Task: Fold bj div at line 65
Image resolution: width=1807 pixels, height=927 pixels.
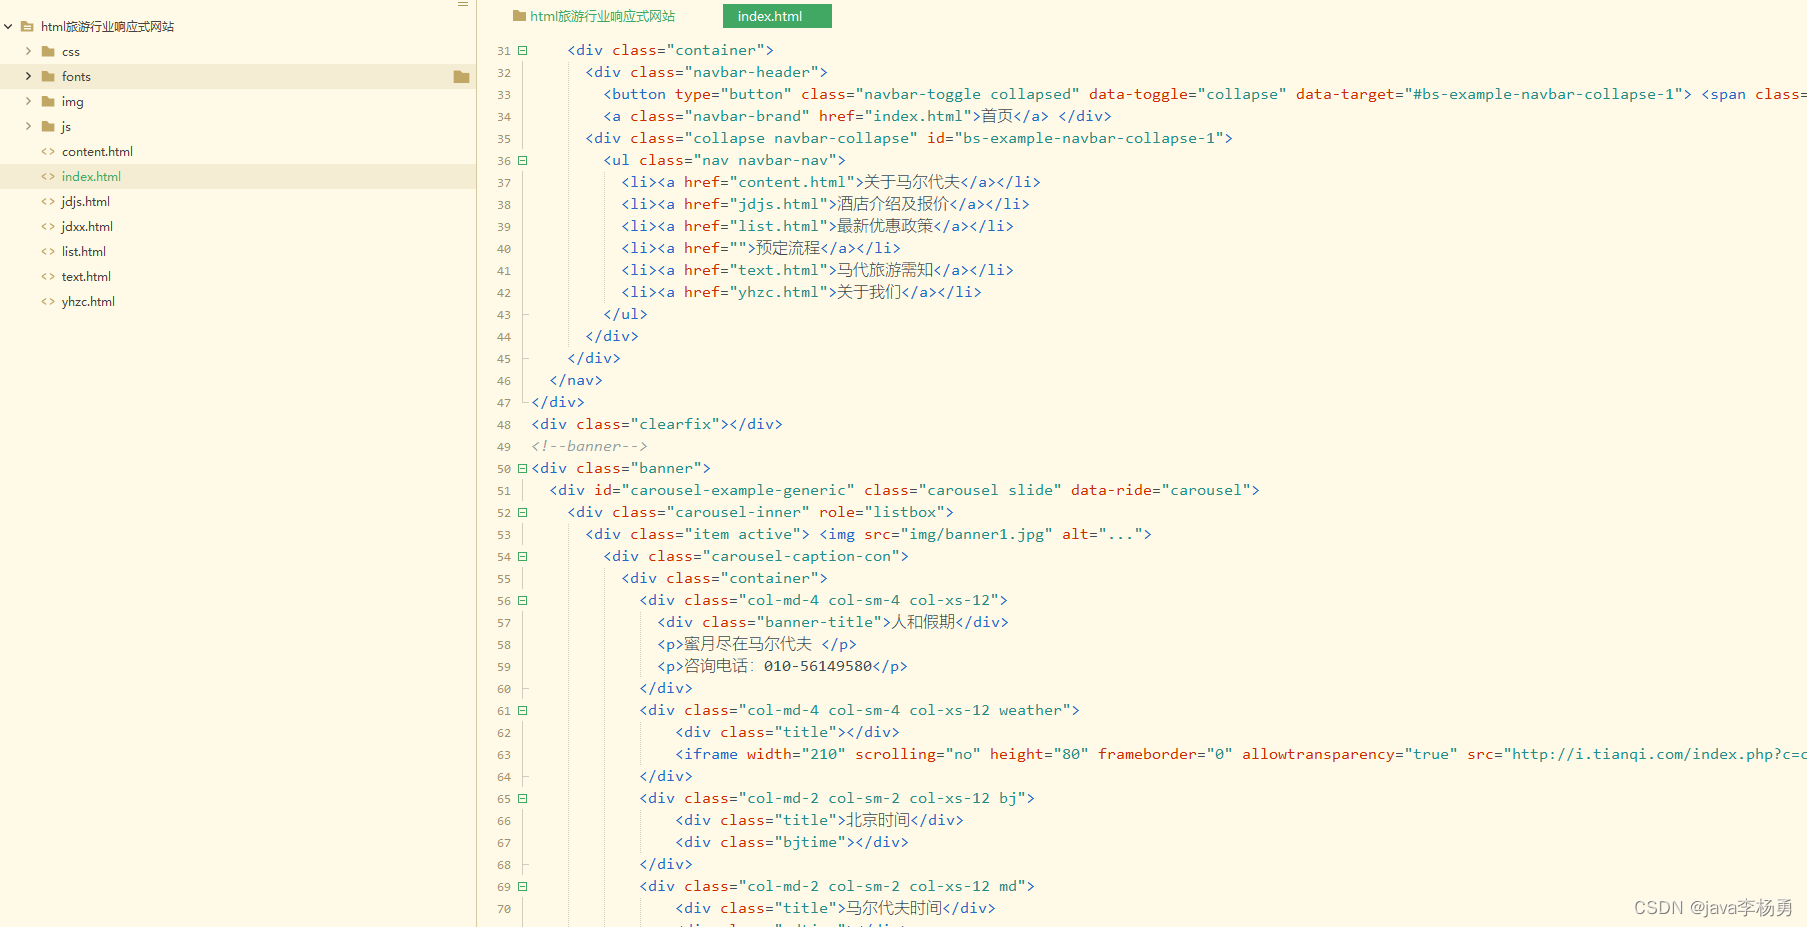Action: (522, 798)
